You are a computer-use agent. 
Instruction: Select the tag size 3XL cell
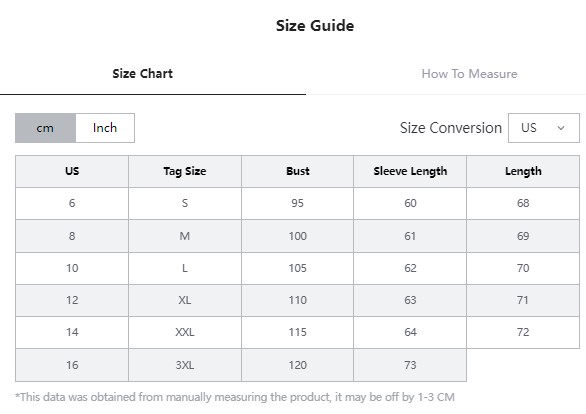coord(185,365)
